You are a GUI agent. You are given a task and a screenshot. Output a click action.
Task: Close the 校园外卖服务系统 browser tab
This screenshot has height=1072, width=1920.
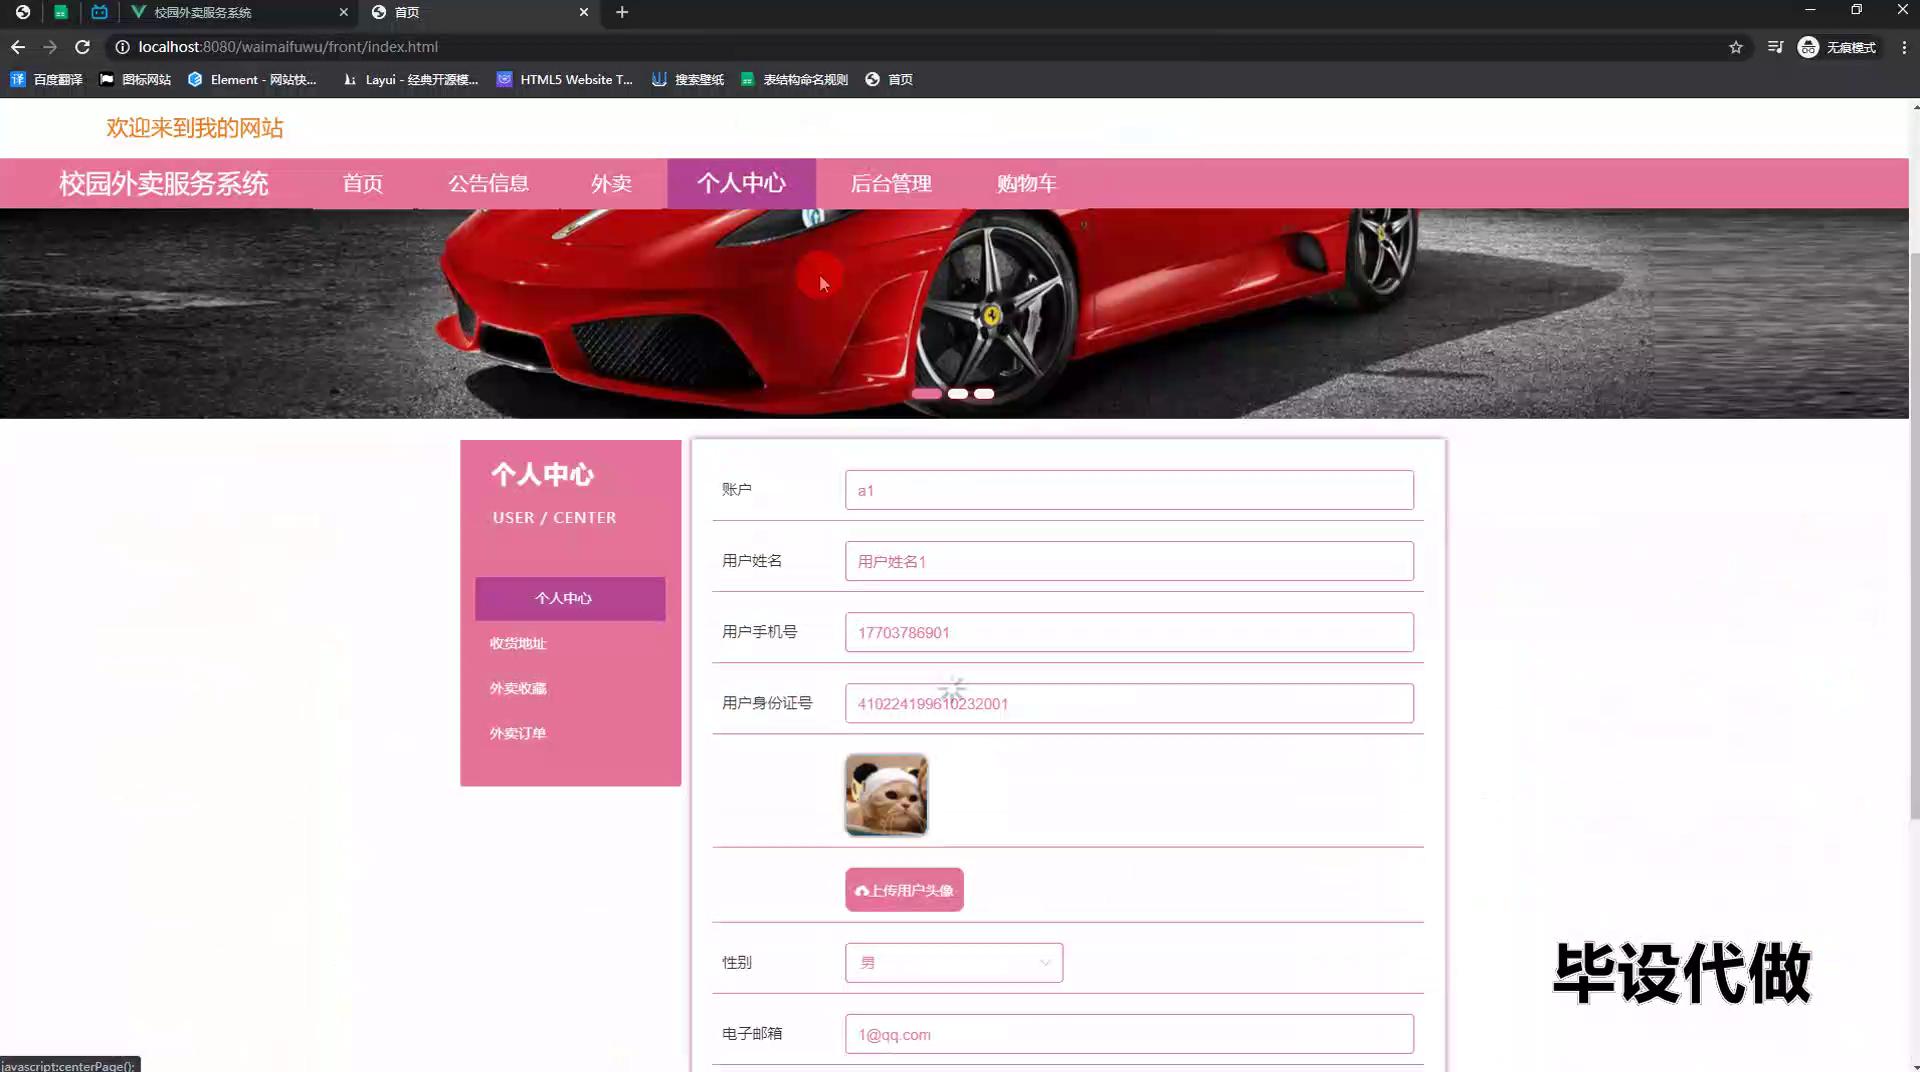(343, 12)
